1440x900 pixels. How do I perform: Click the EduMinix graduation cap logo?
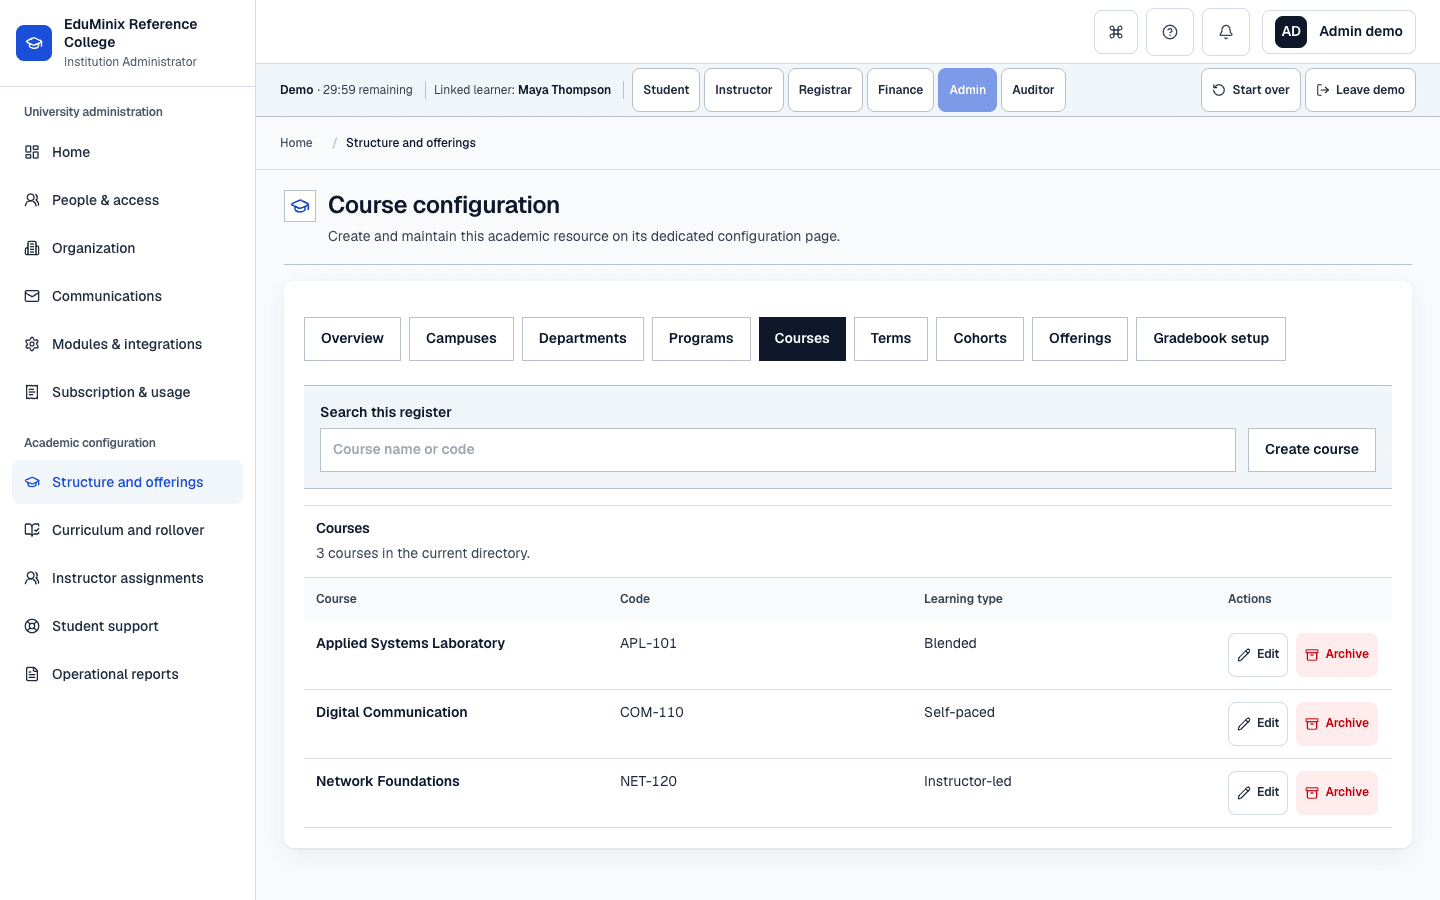point(34,43)
